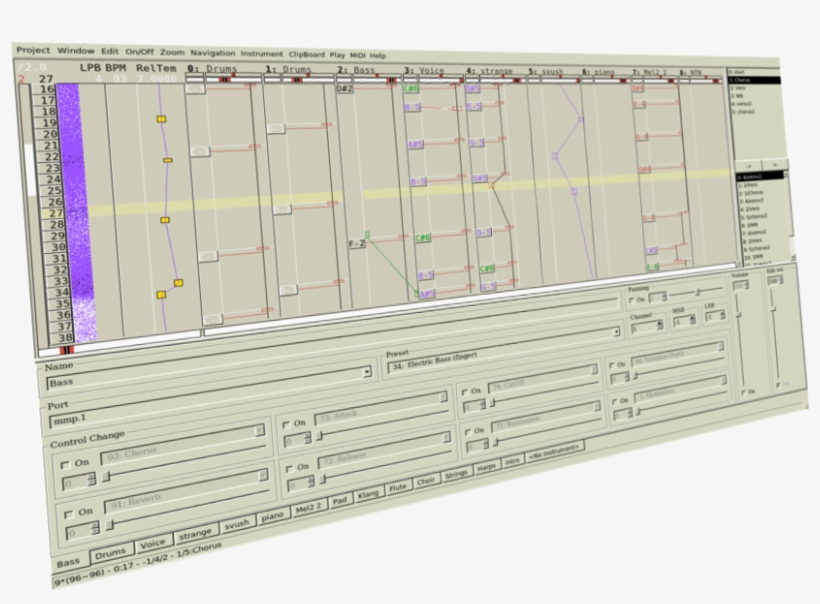Screen dimensions: 820x604
Task: Switch to the Klang instrument tab
Action: (368, 494)
